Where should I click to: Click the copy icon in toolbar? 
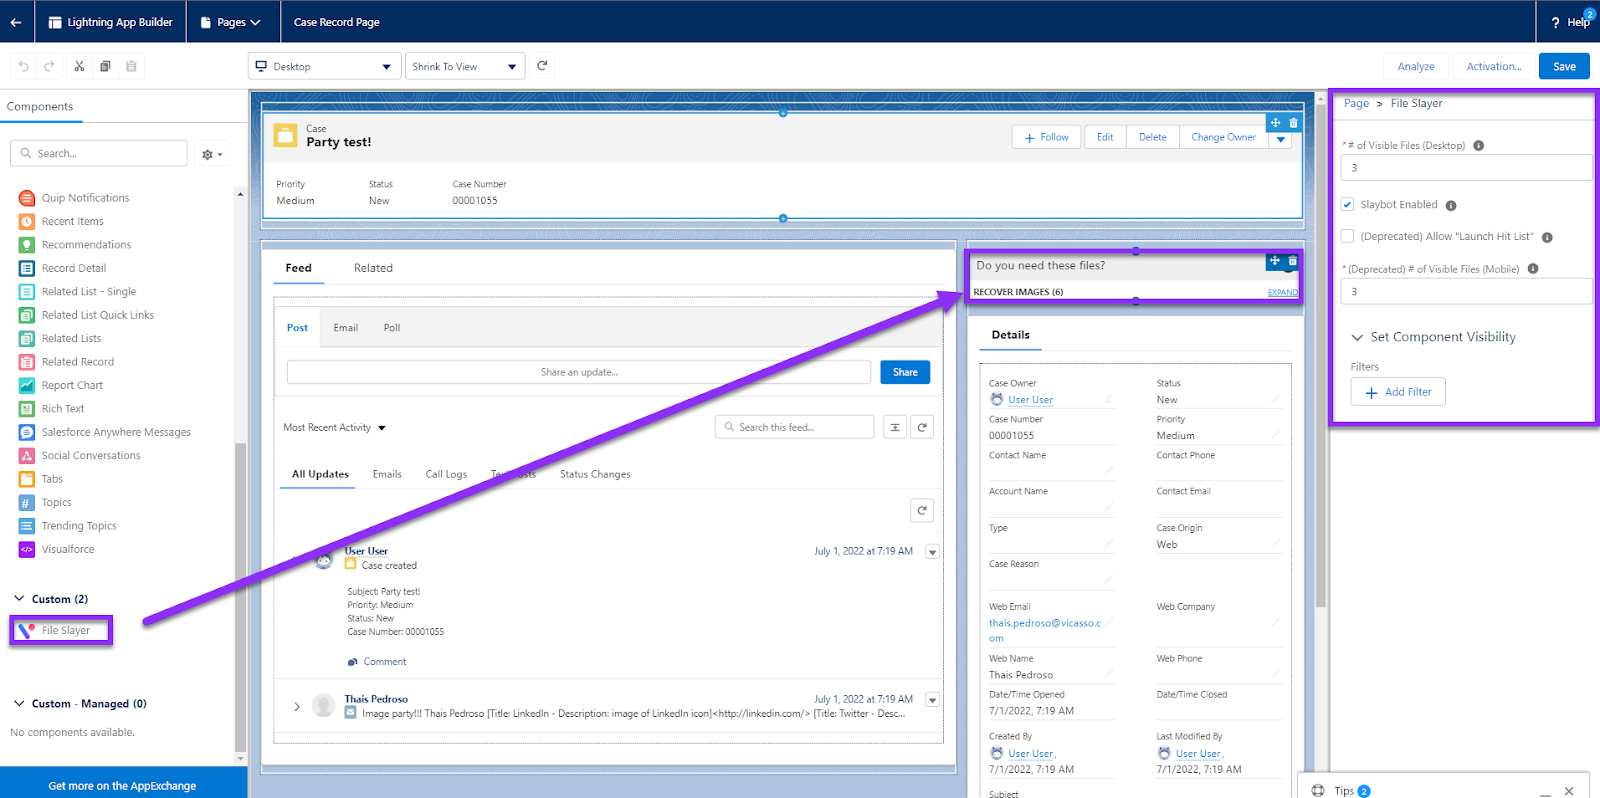[x=105, y=66]
